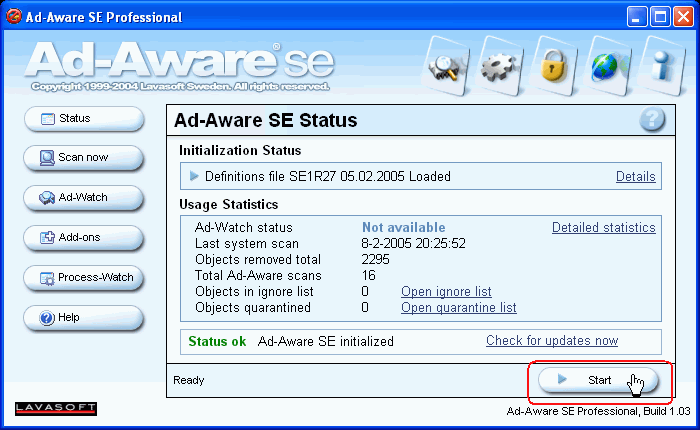
Task: Launch WebUpdate via the globe icon
Action: 607,66
